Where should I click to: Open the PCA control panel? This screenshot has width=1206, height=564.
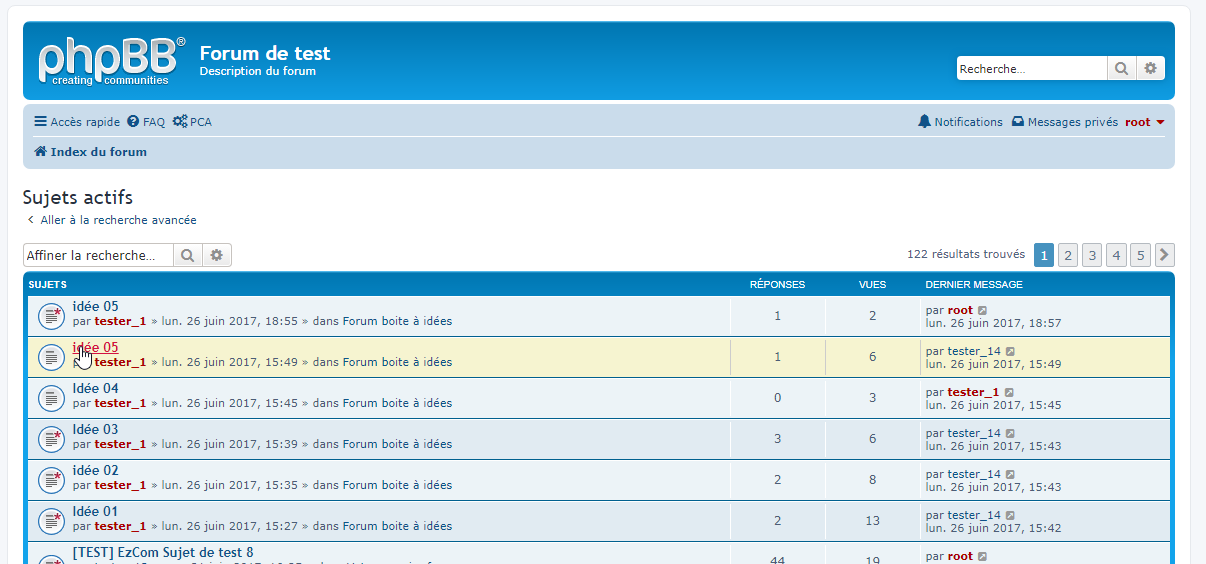point(192,122)
